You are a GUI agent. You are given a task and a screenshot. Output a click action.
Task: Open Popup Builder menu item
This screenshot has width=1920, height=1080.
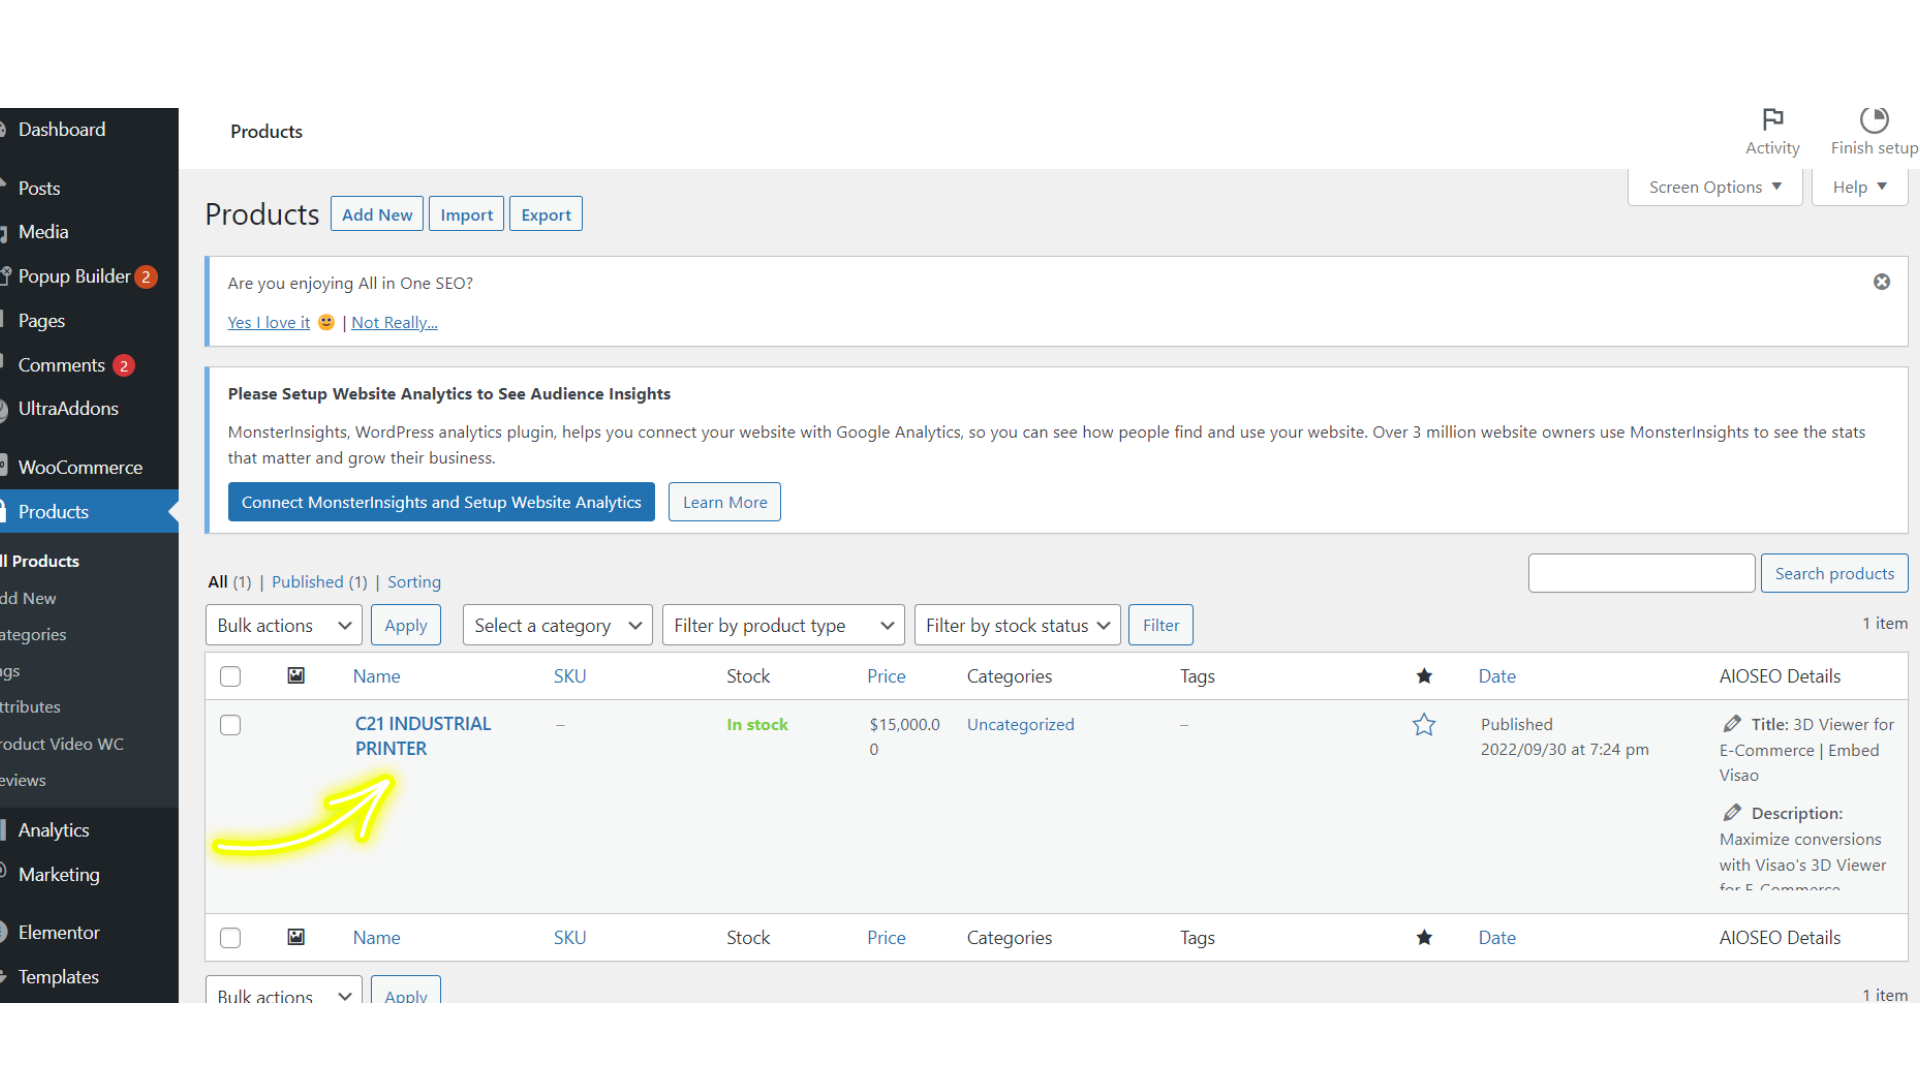click(74, 276)
